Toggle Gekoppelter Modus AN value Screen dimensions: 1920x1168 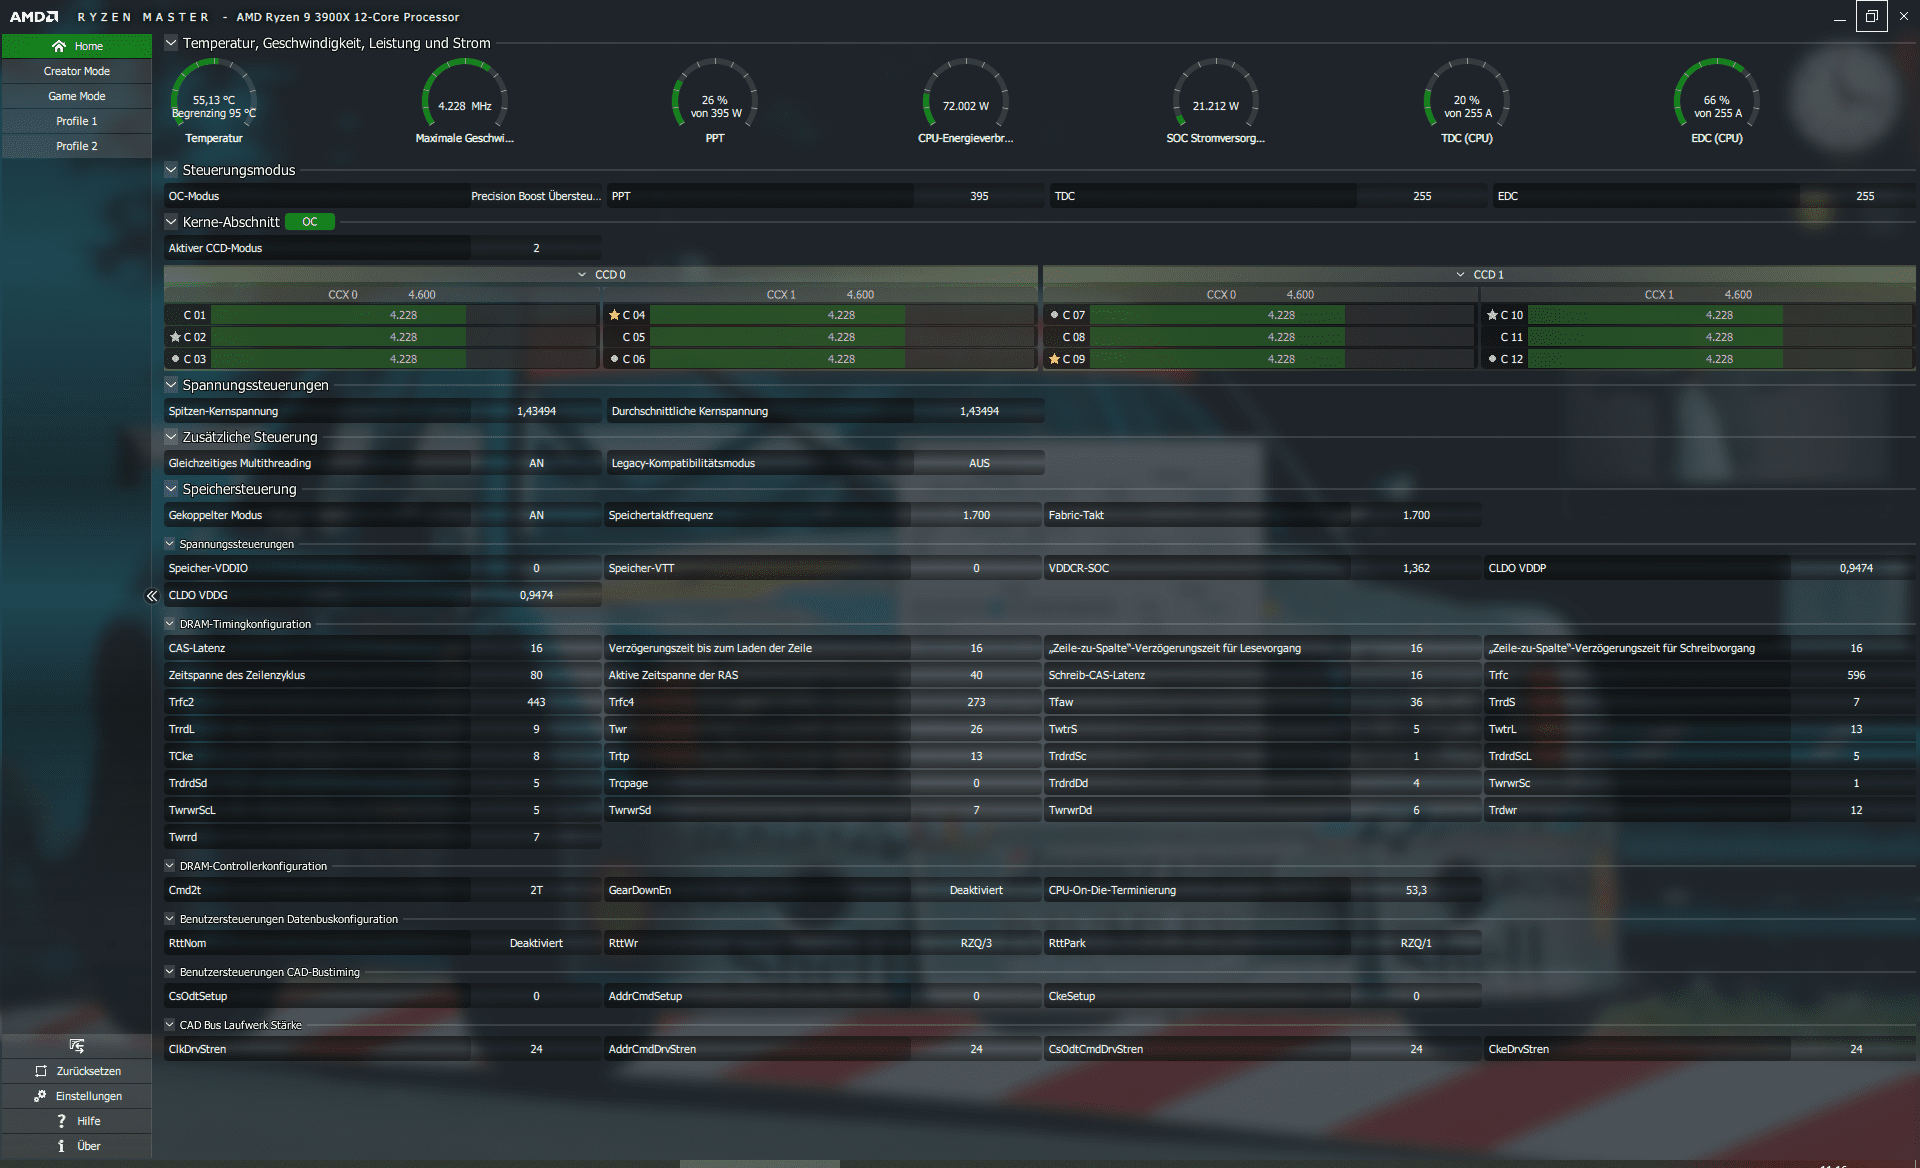[x=536, y=515]
